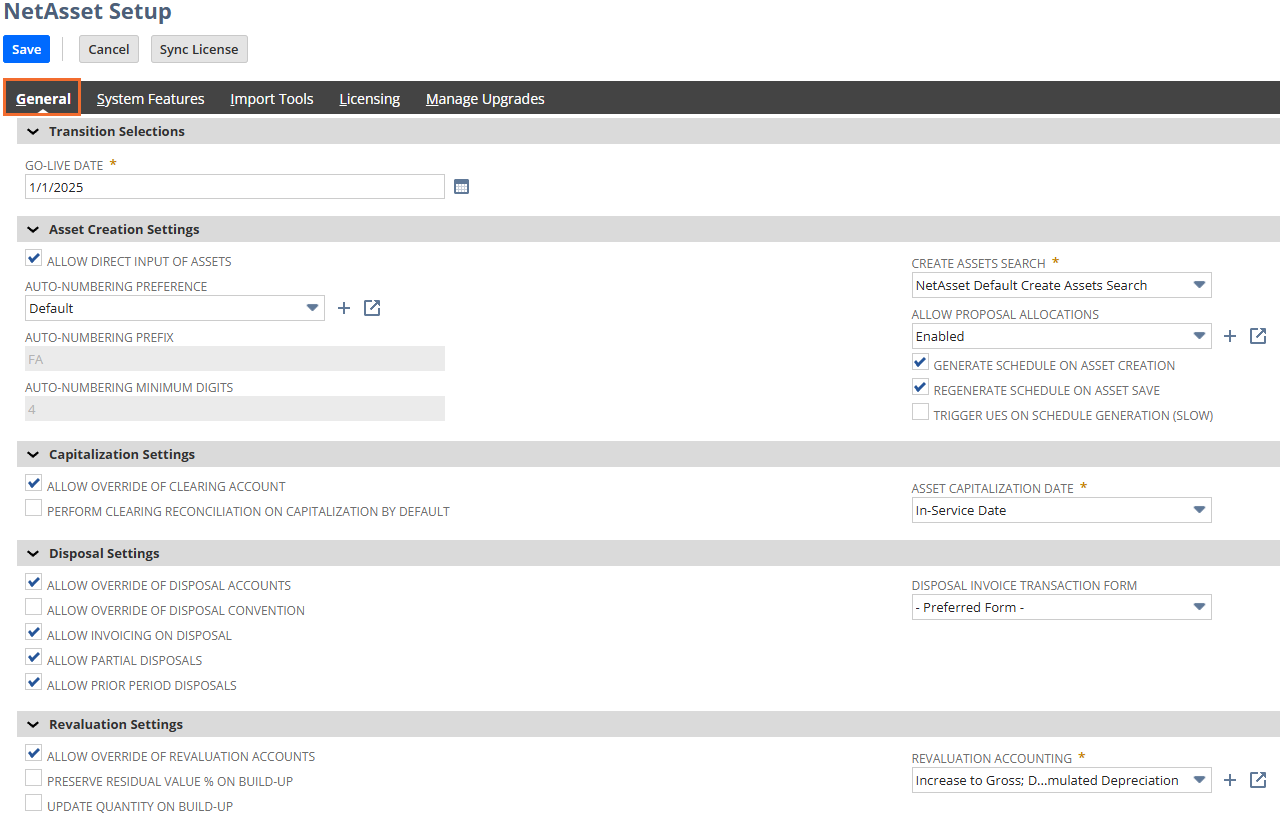This screenshot has width=1280, height=813.
Task: Switch to the System Features tab
Action: (150, 99)
